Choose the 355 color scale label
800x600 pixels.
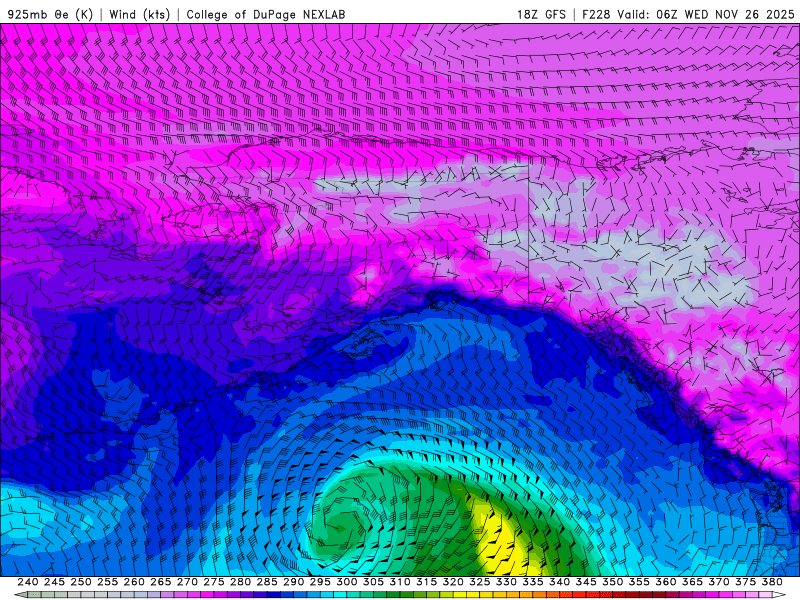coord(639,582)
